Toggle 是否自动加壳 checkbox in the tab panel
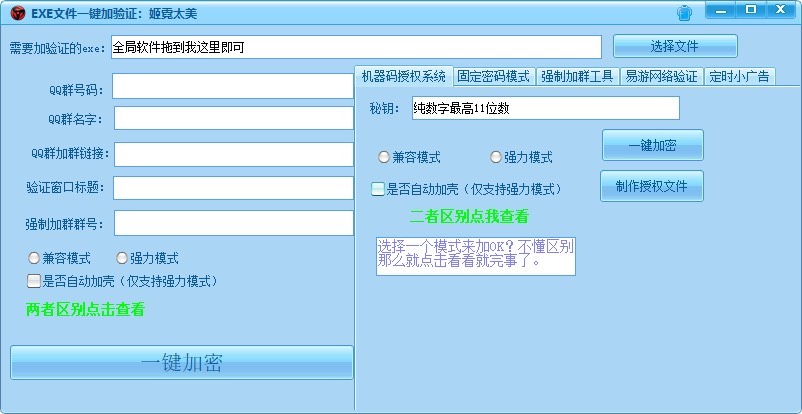802x414 pixels. (x=377, y=189)
